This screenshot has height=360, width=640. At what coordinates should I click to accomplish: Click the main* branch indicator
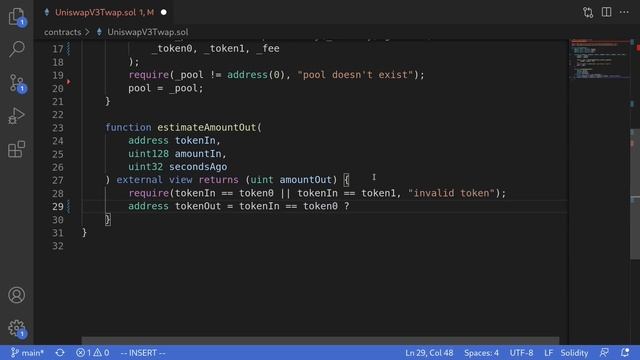coord(27,353)
